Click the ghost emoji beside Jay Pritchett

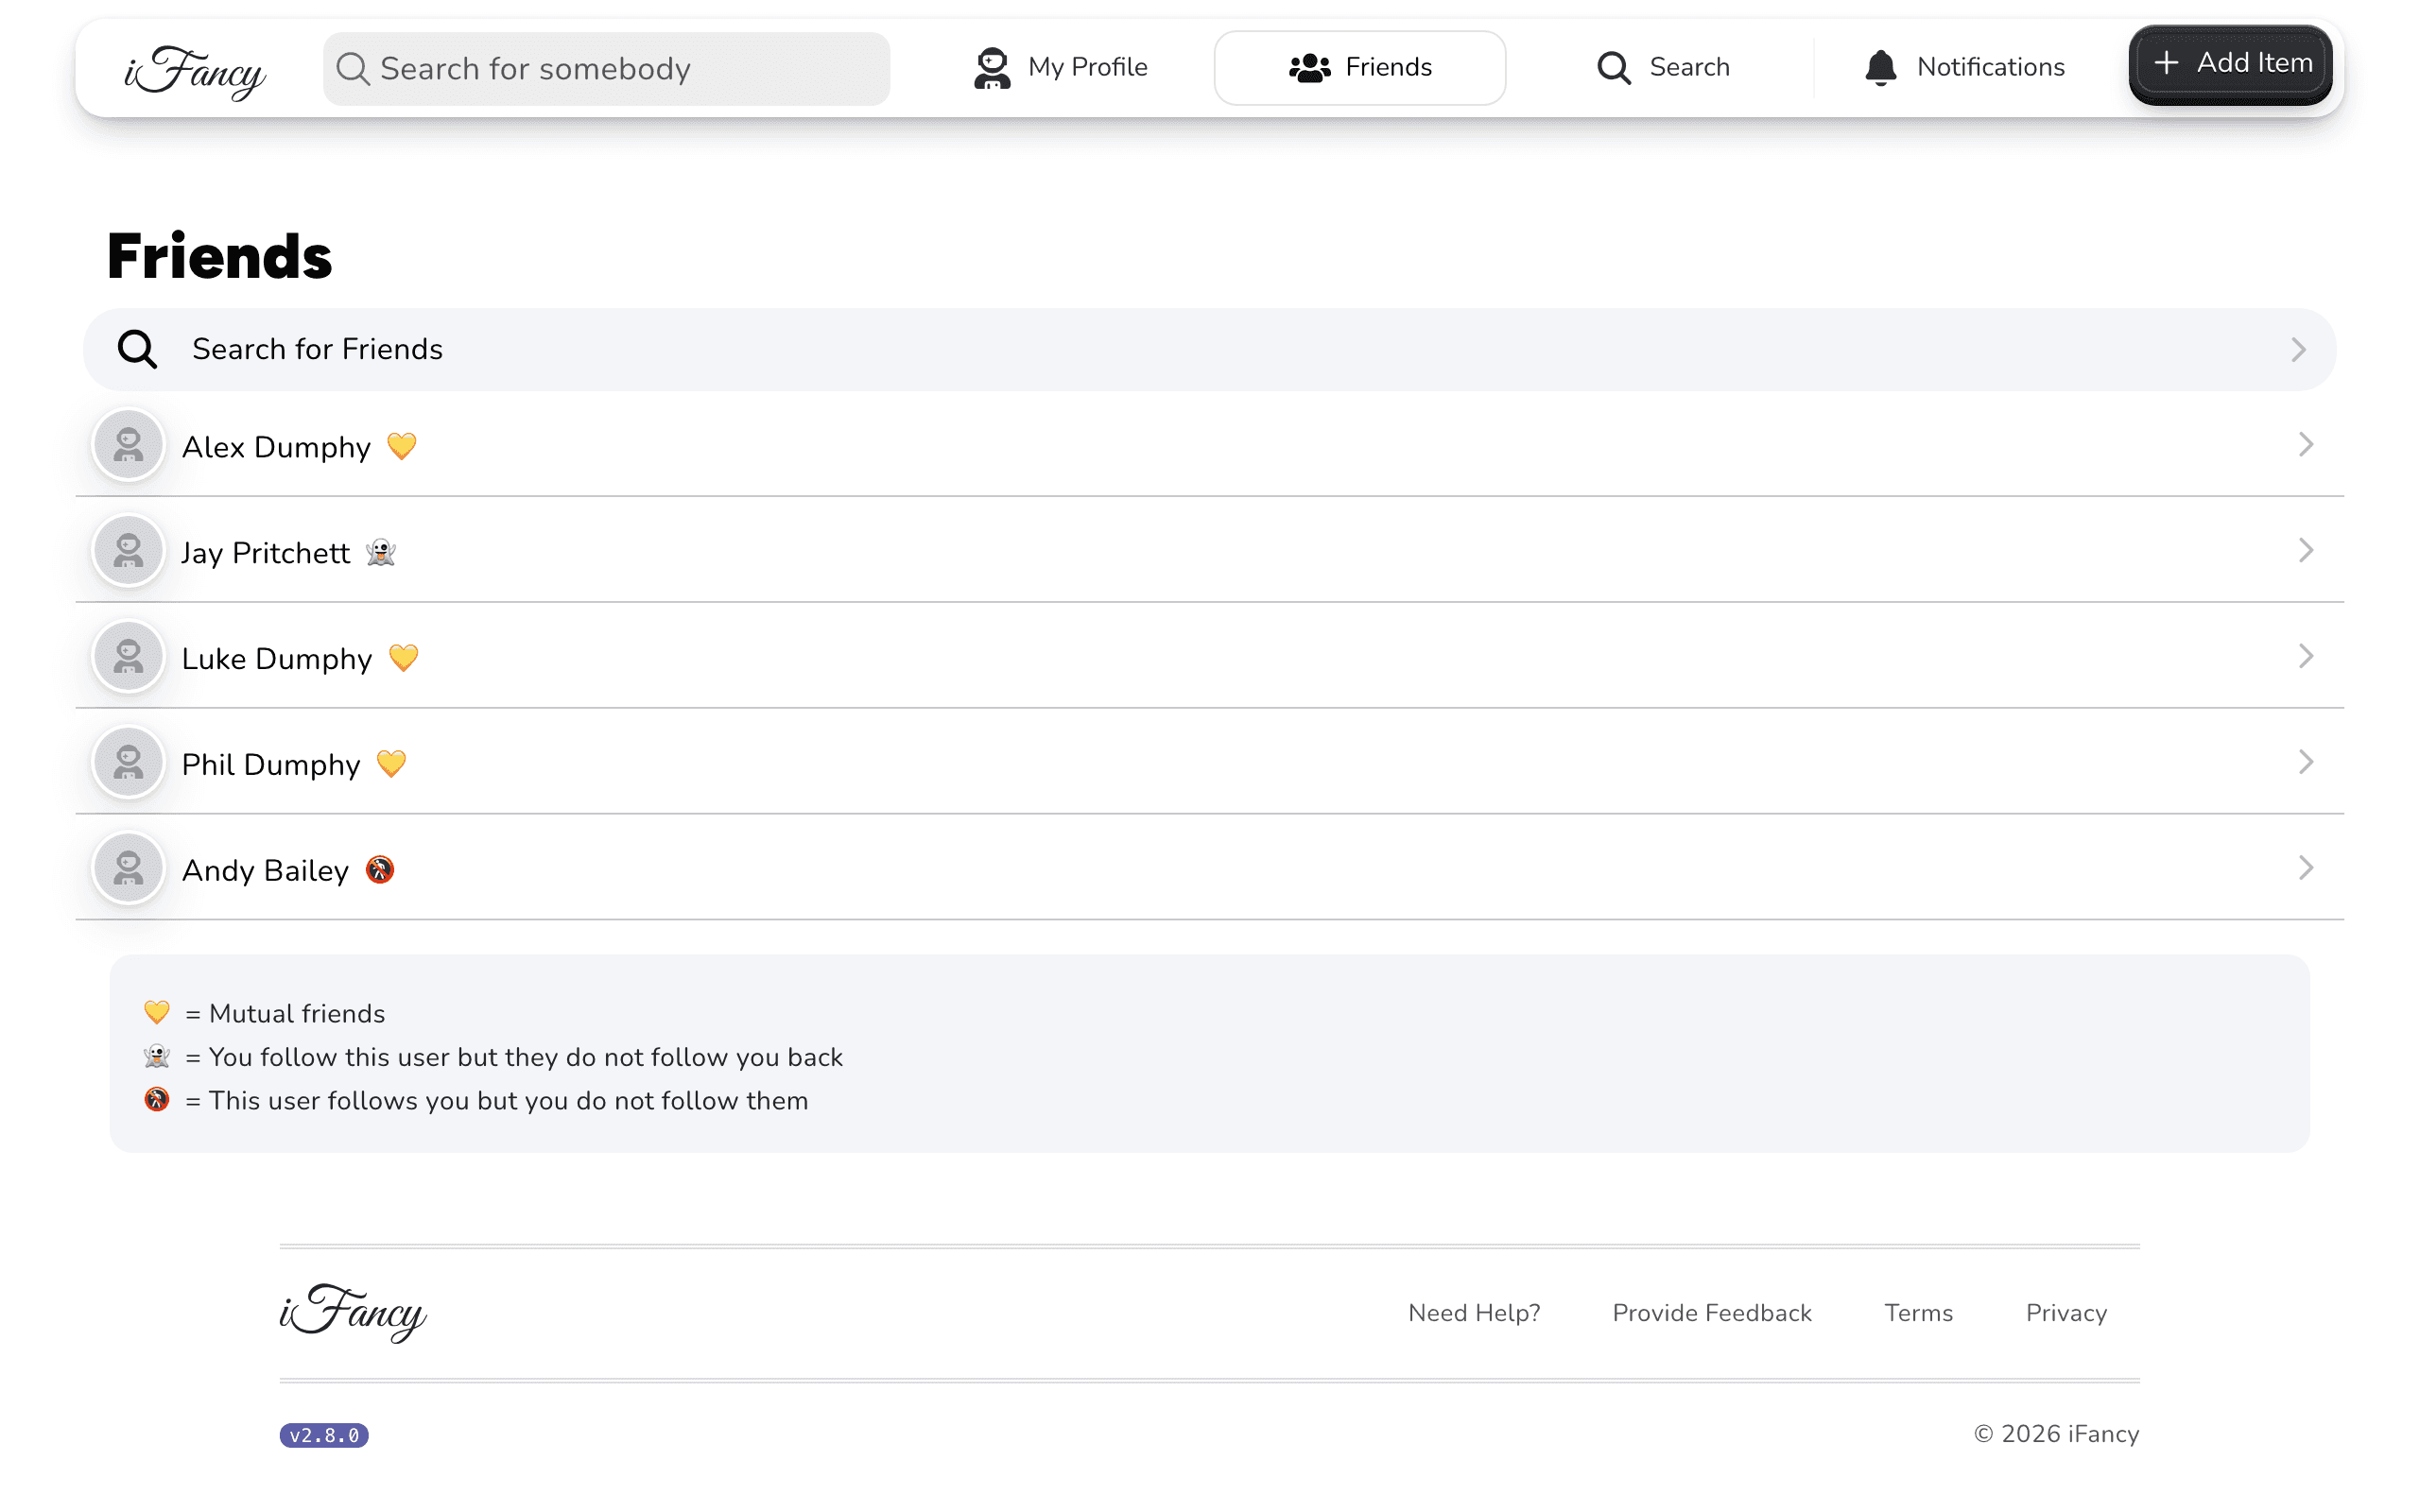click(x=381, y=552)
